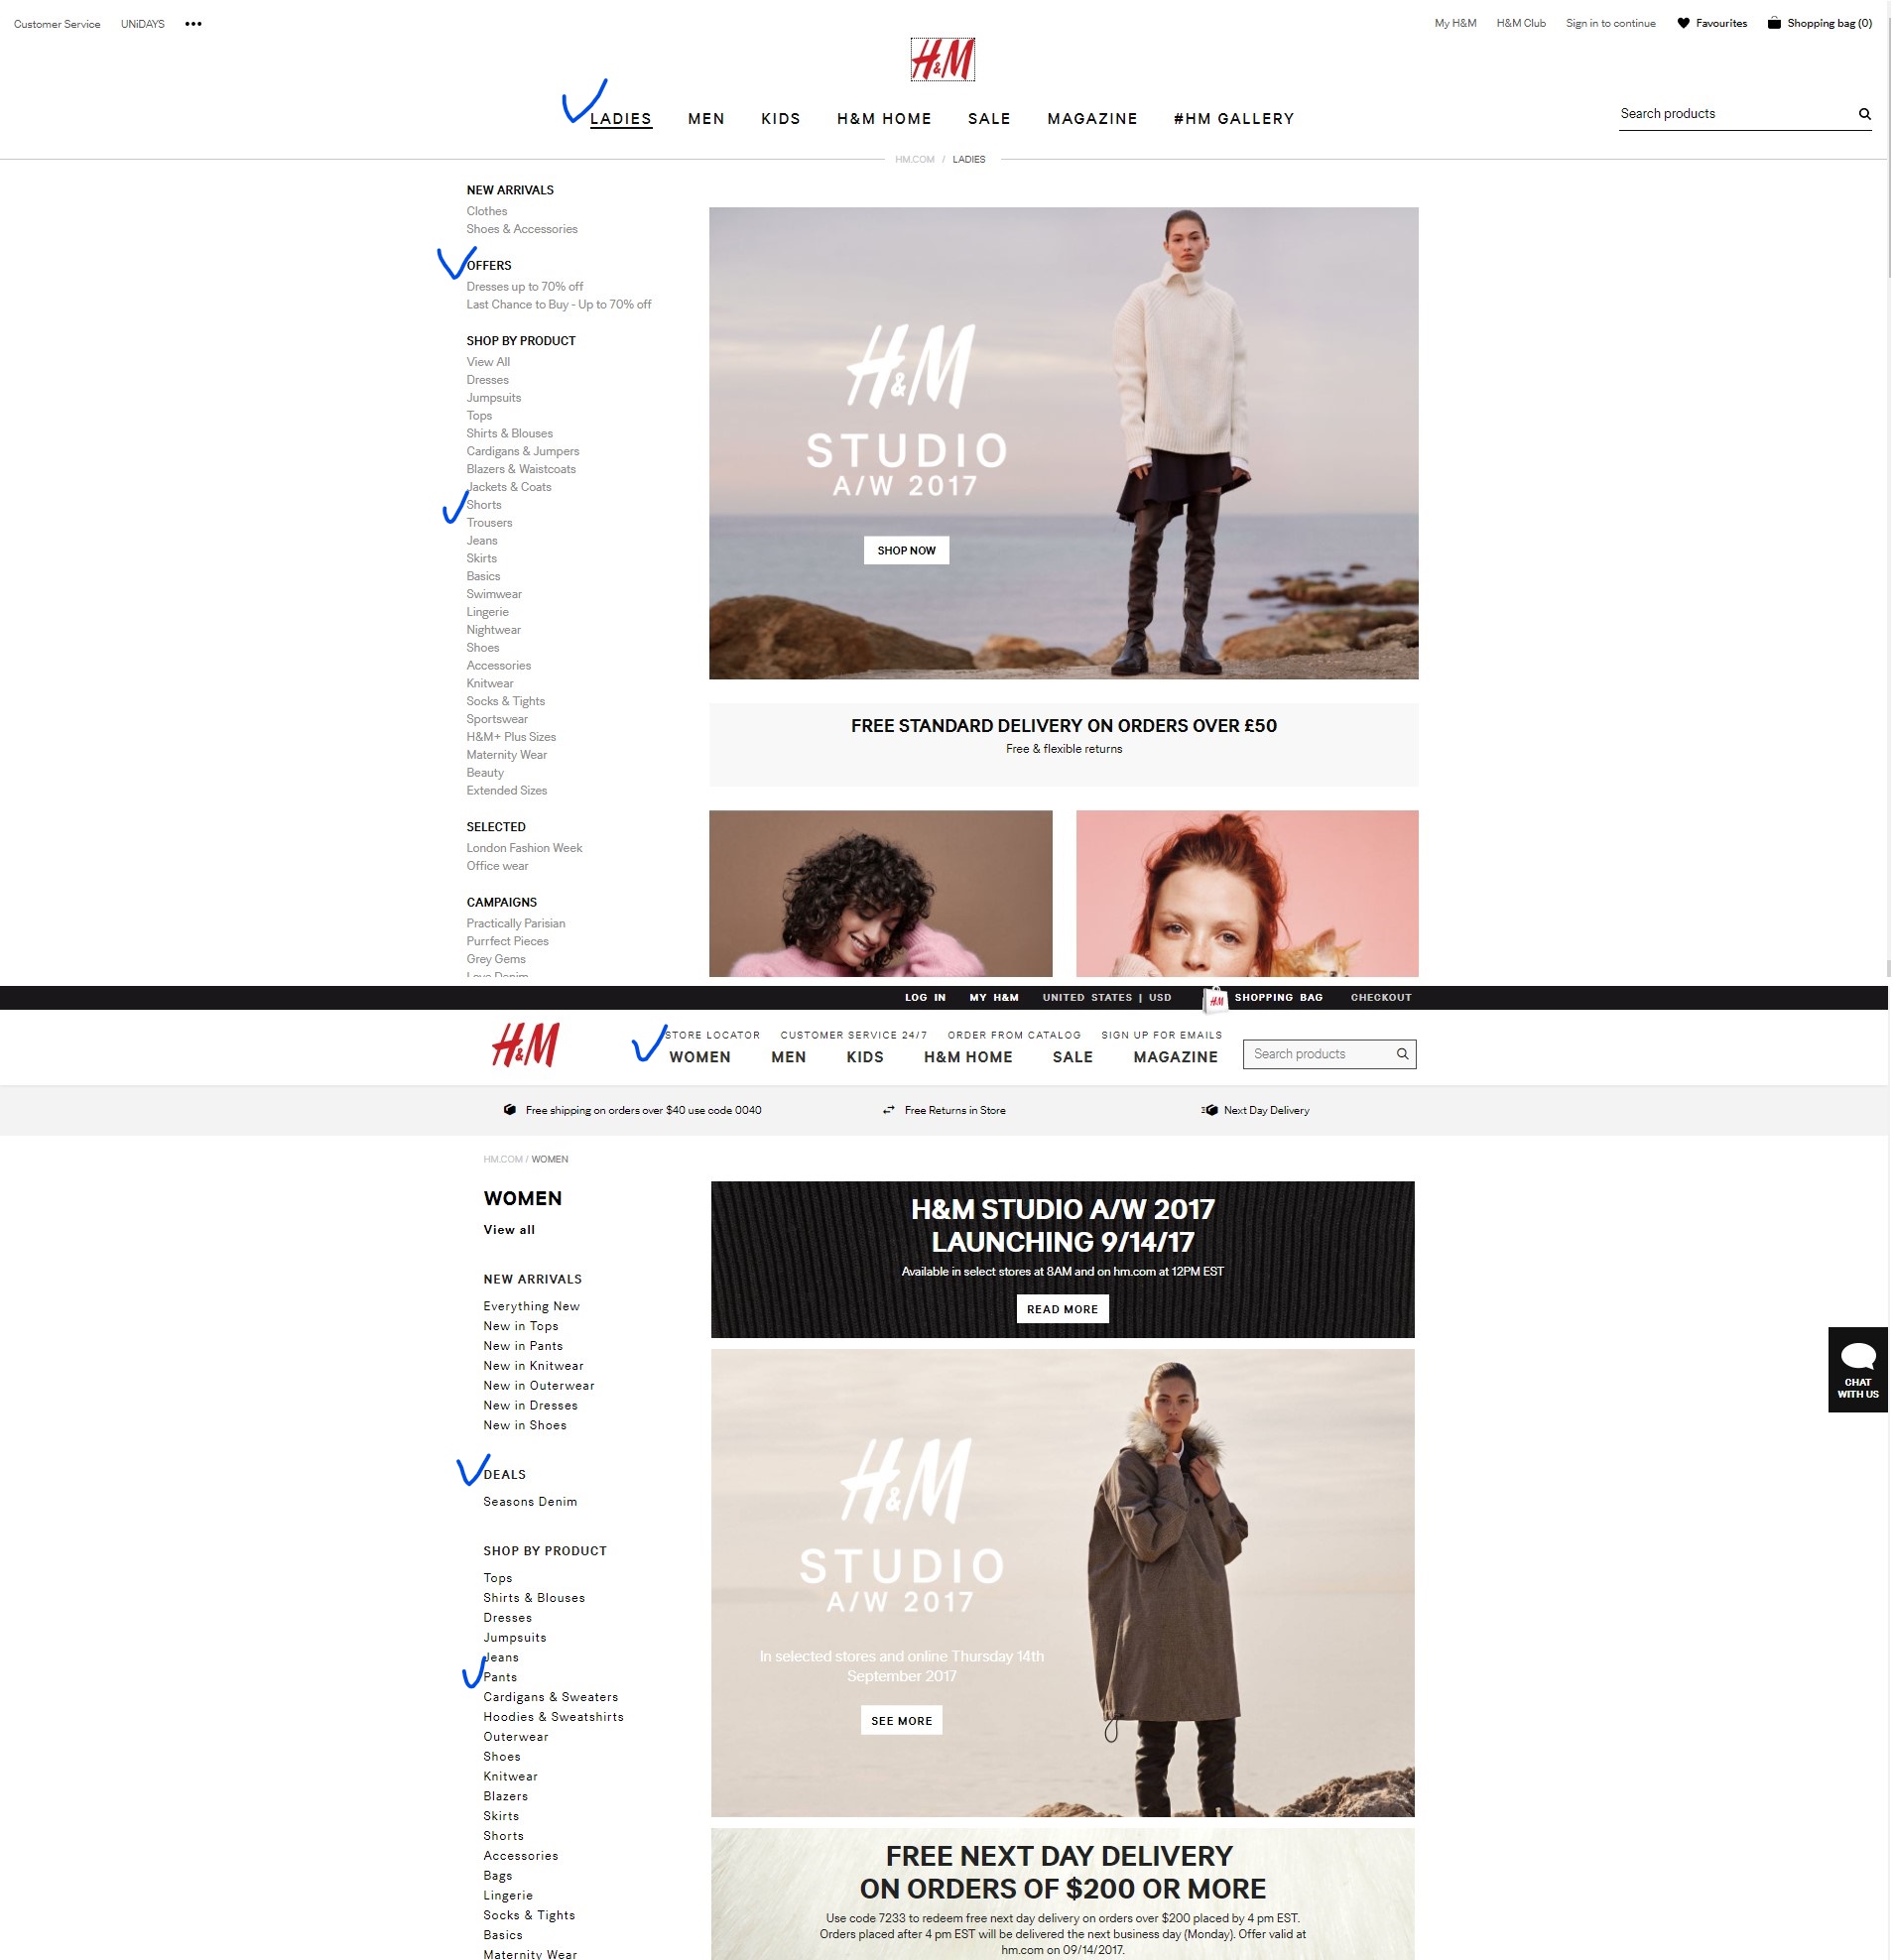Click Sign in to continue
1893x1960 pixels.
1610,23
